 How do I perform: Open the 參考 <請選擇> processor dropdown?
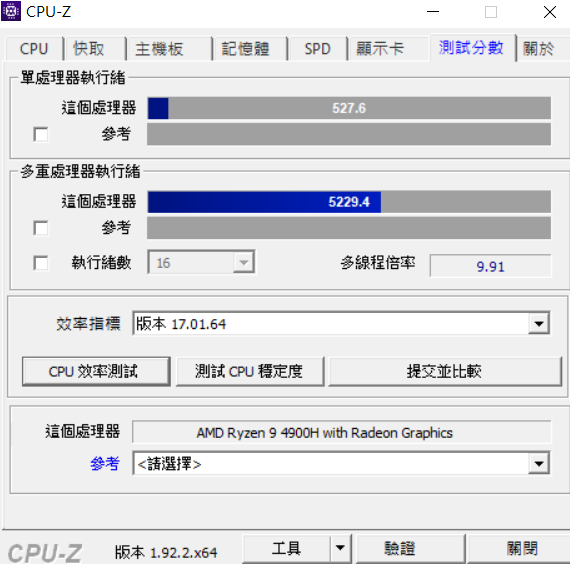tap(341, 463)
